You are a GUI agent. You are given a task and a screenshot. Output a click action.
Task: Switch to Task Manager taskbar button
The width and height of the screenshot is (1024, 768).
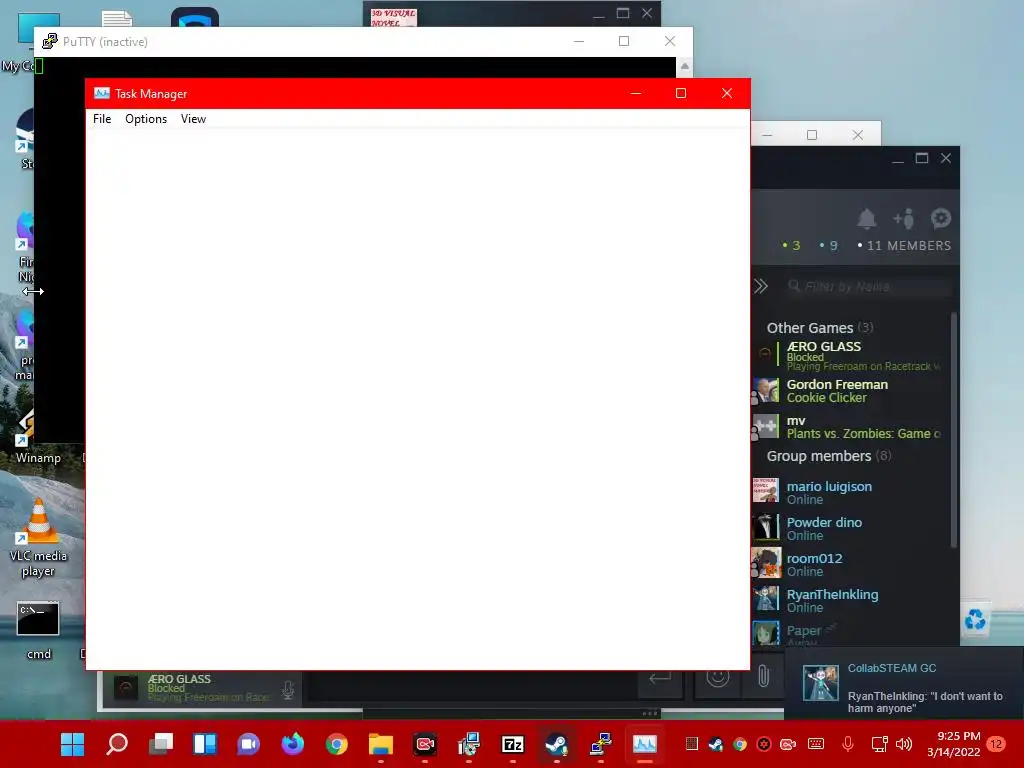pyautogui.click(x=645, y=744)
